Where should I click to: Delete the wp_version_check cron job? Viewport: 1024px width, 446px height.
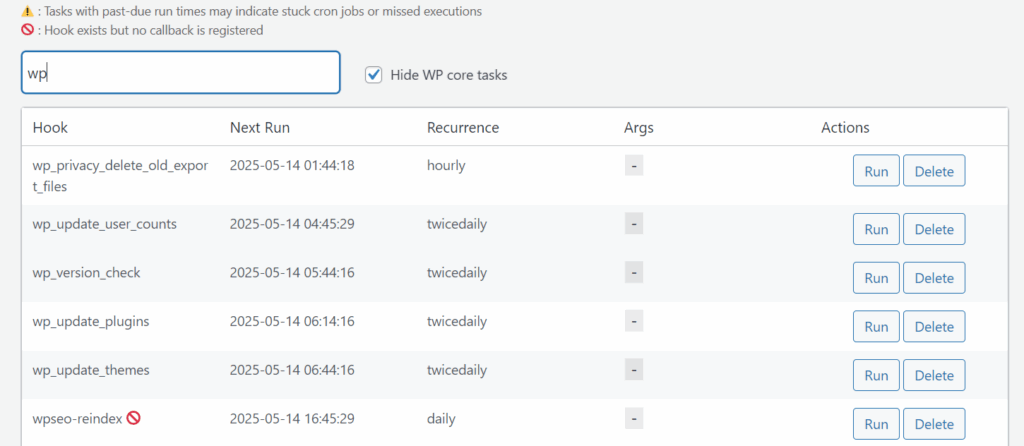pyautogui.click(x=934, y=278)
